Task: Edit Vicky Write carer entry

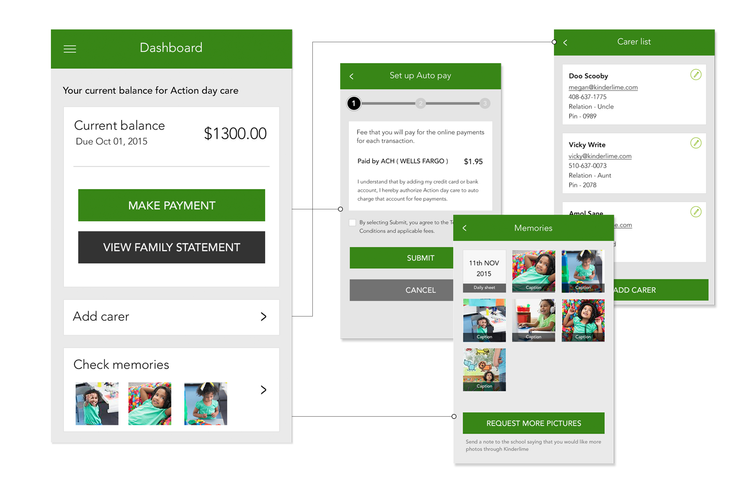Action: (x=696, y=143)
